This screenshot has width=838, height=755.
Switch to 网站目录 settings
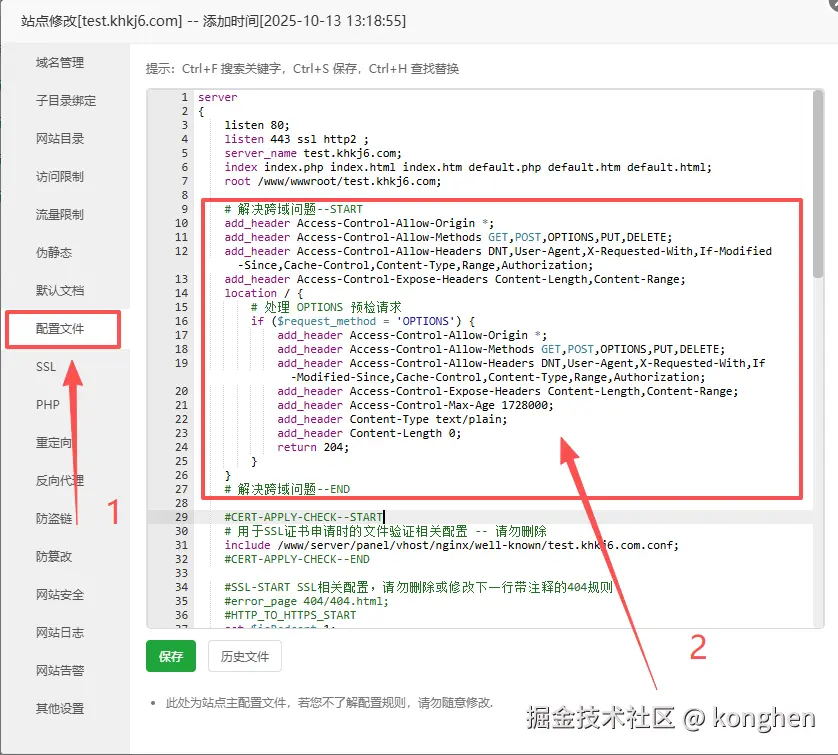pyautogui.click(x=60, y=138)
